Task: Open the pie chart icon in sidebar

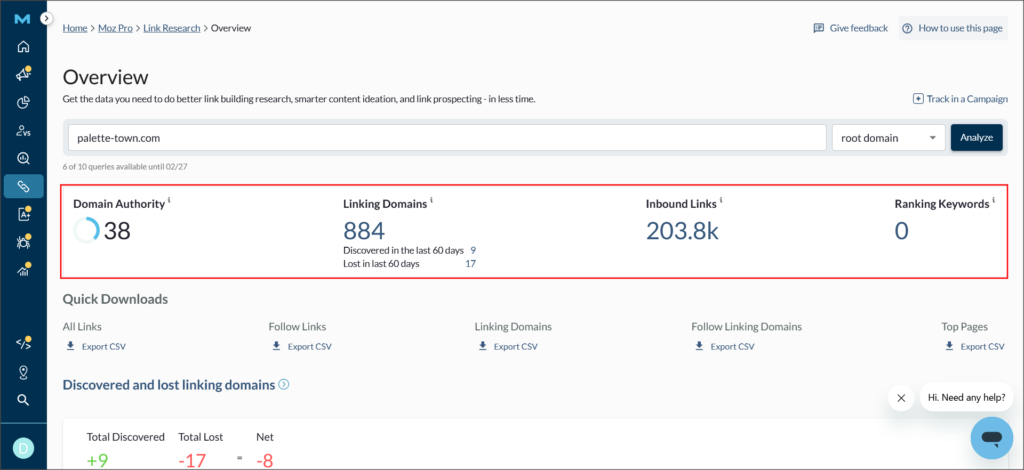Action: click(x=23, y=102)
